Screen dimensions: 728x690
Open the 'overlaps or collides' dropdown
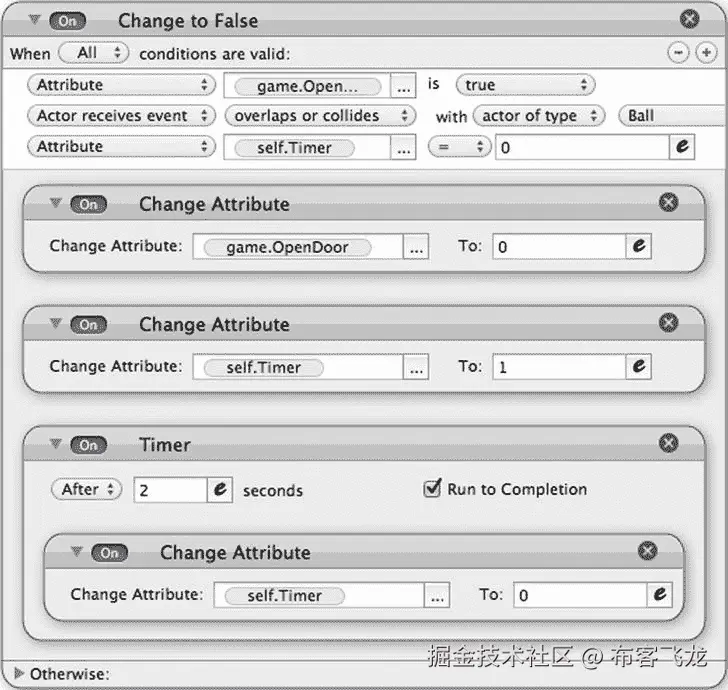(x=320, y=116)
